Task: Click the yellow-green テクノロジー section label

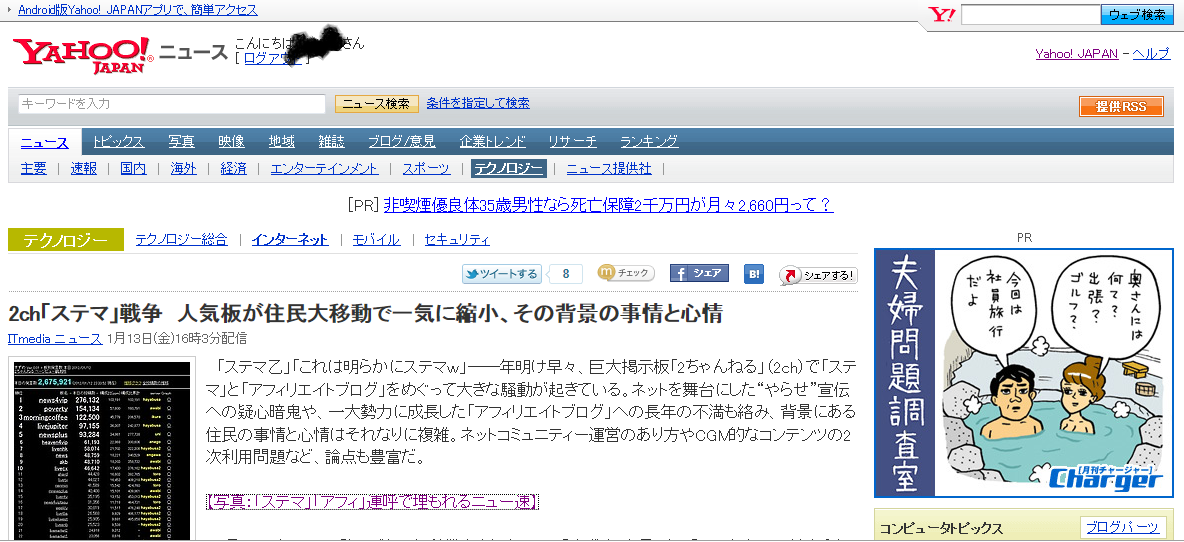Action: tap(66, 240)
